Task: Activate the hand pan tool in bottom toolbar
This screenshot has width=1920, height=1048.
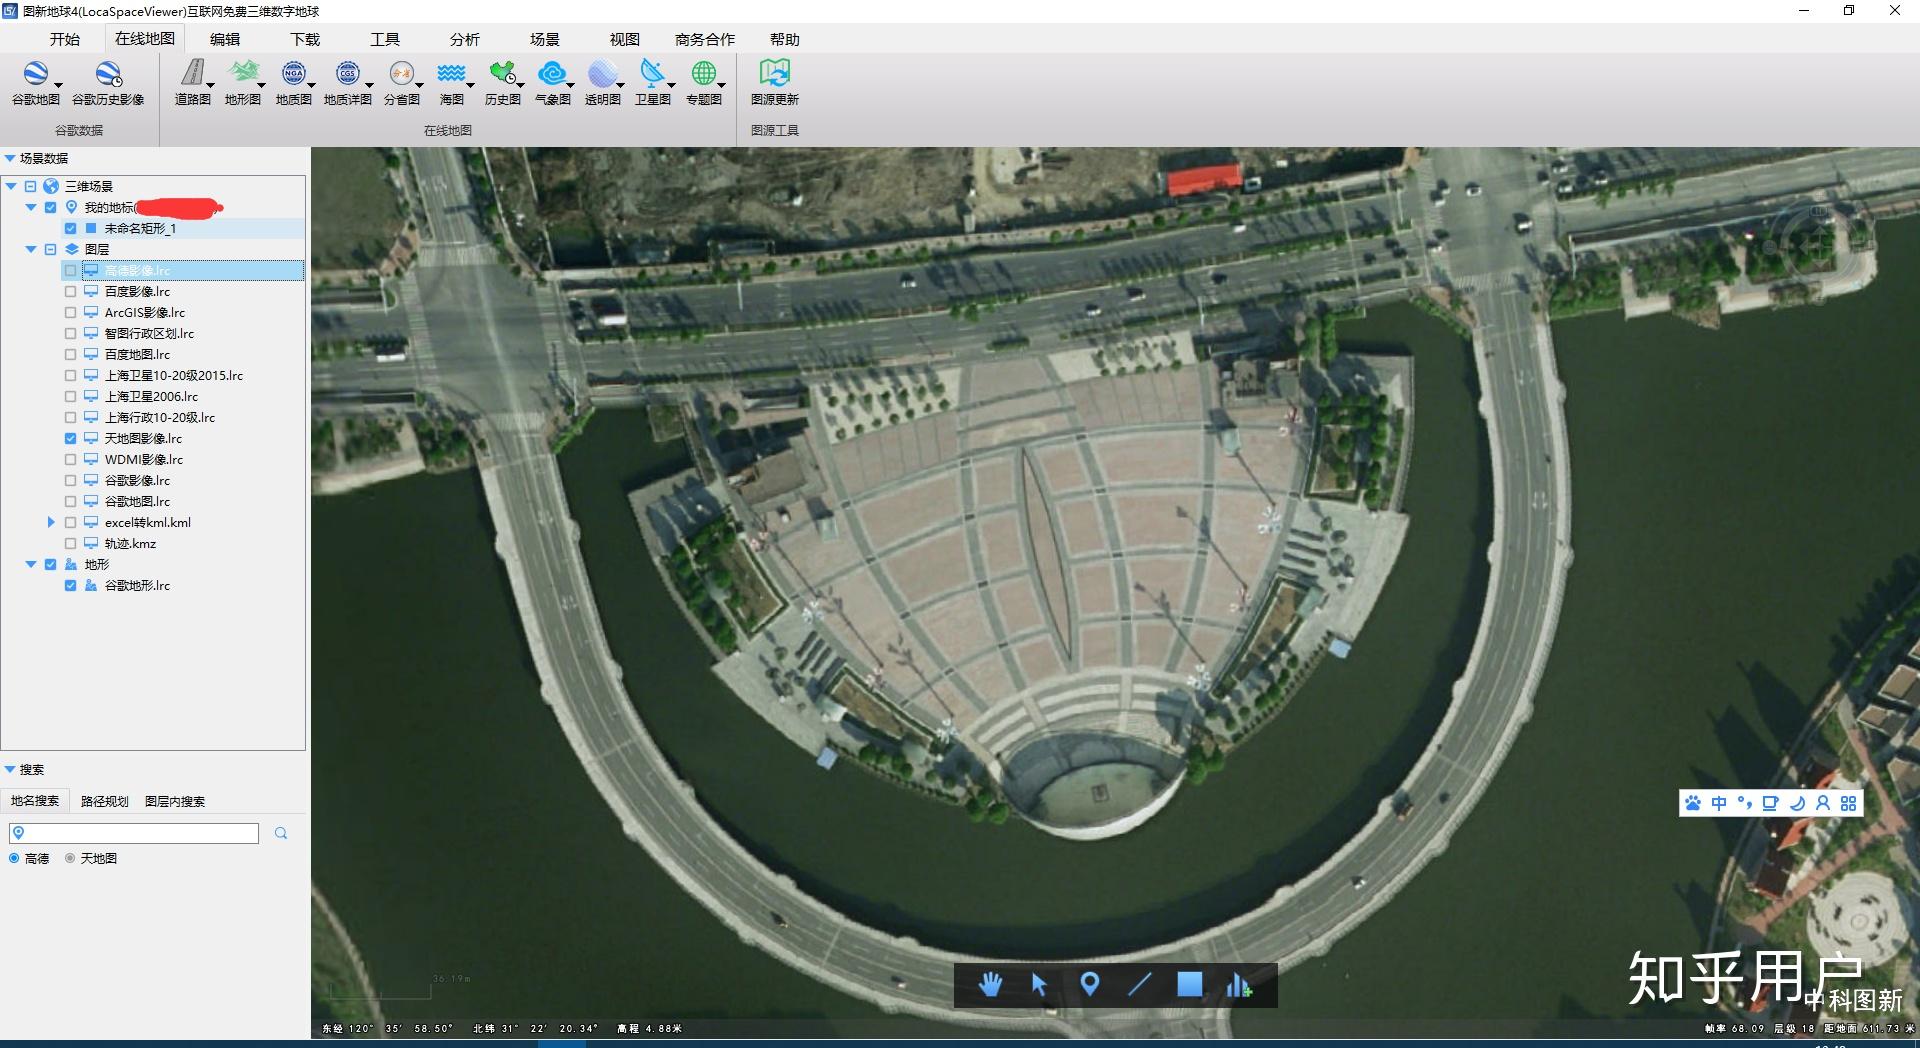Action: tap(990, 985)
